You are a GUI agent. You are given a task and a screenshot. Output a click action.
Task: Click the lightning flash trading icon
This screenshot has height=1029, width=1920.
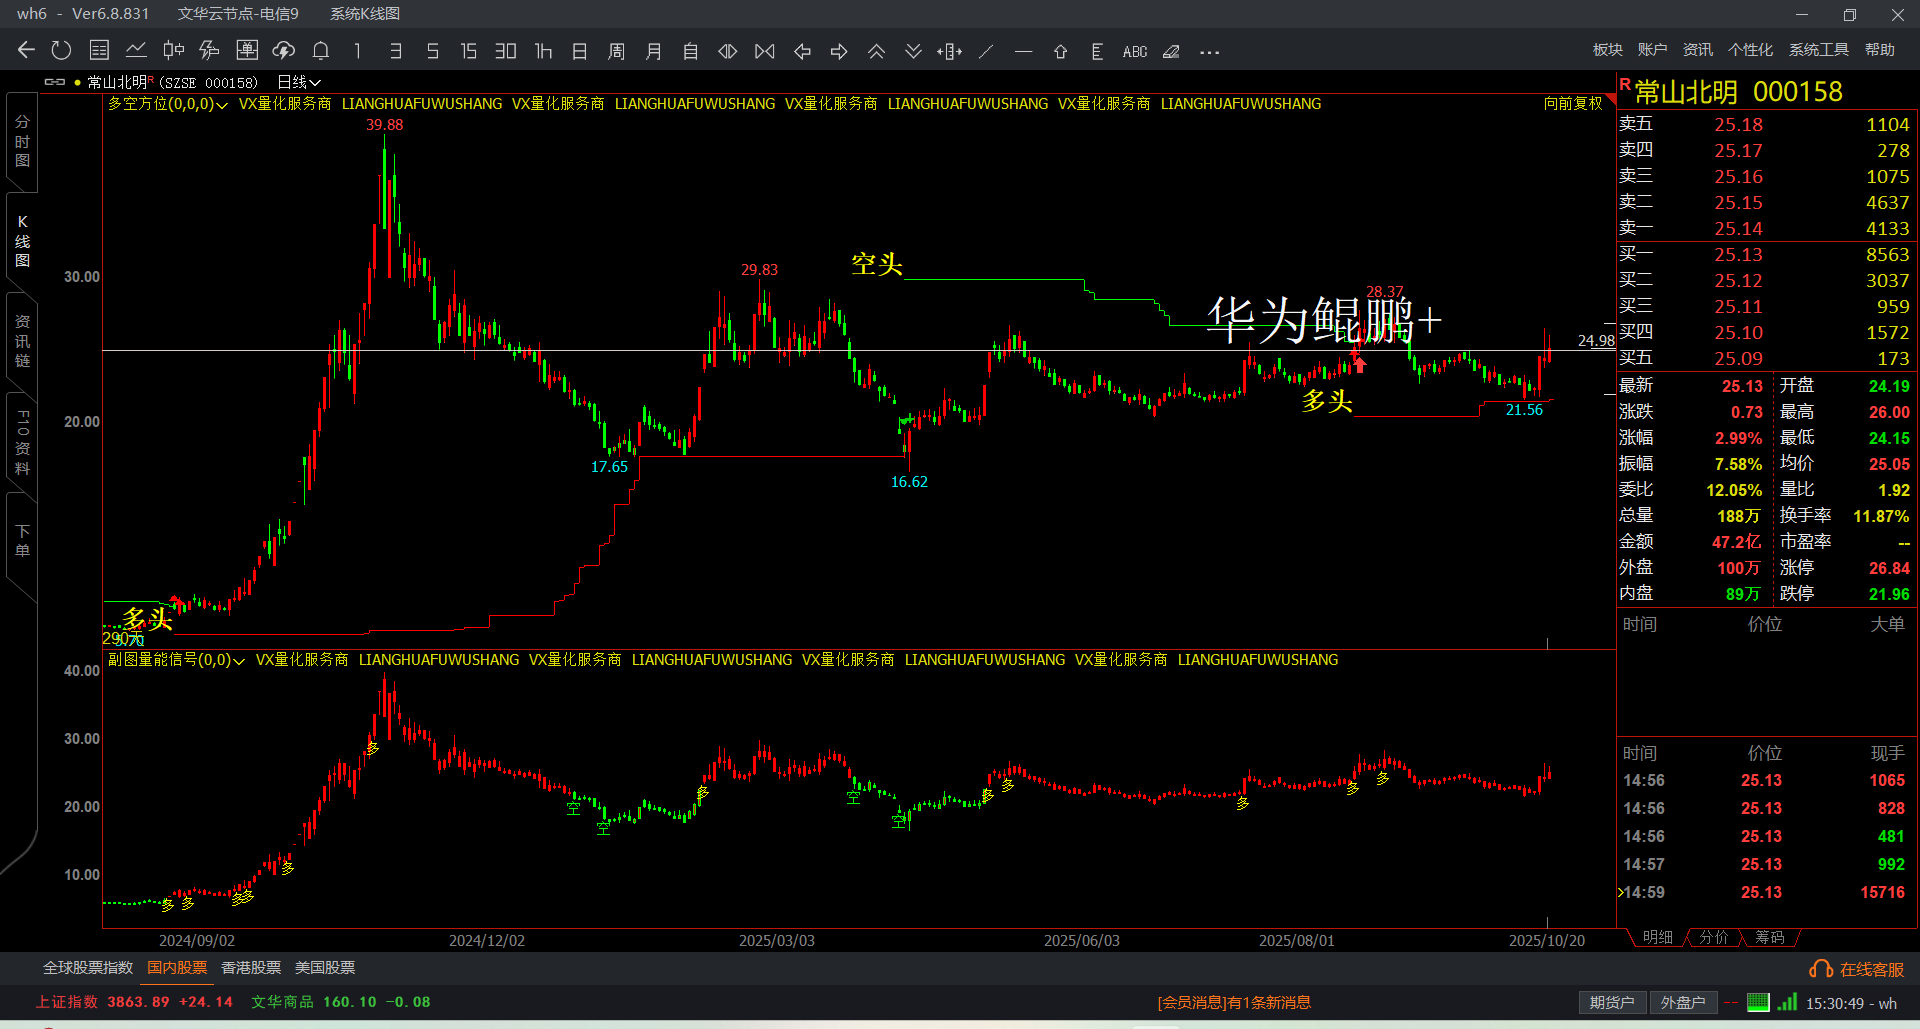pos(209,50)
